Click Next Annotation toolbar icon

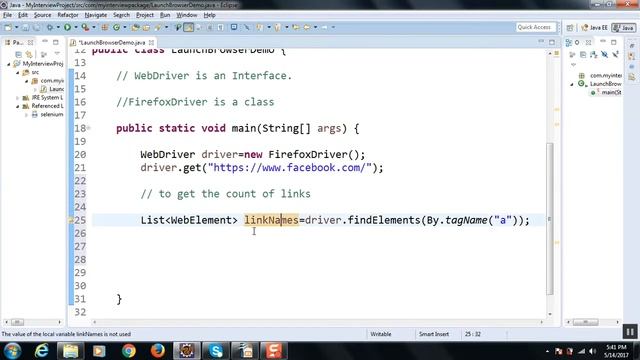click(260, 27)
